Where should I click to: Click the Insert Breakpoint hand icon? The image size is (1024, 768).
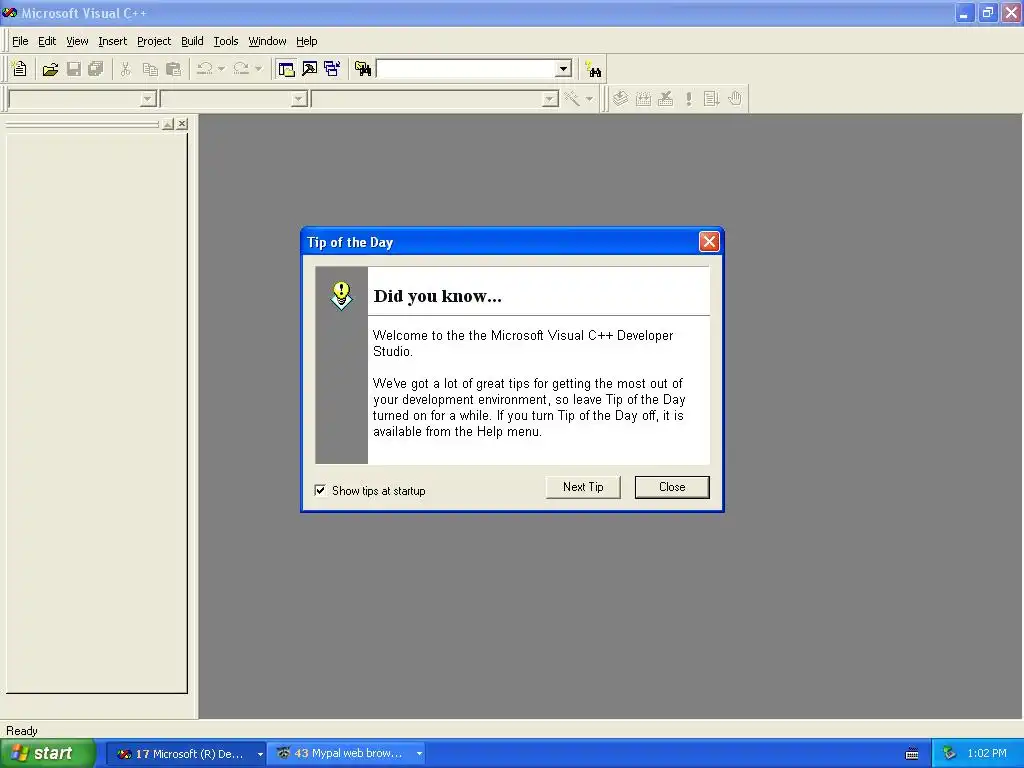735,99
